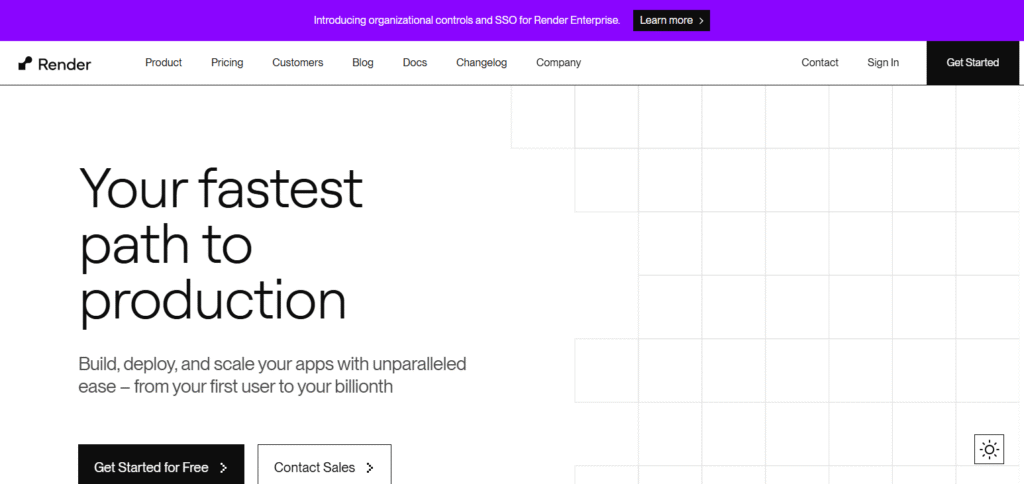Open the Company menu

(558, 63)
